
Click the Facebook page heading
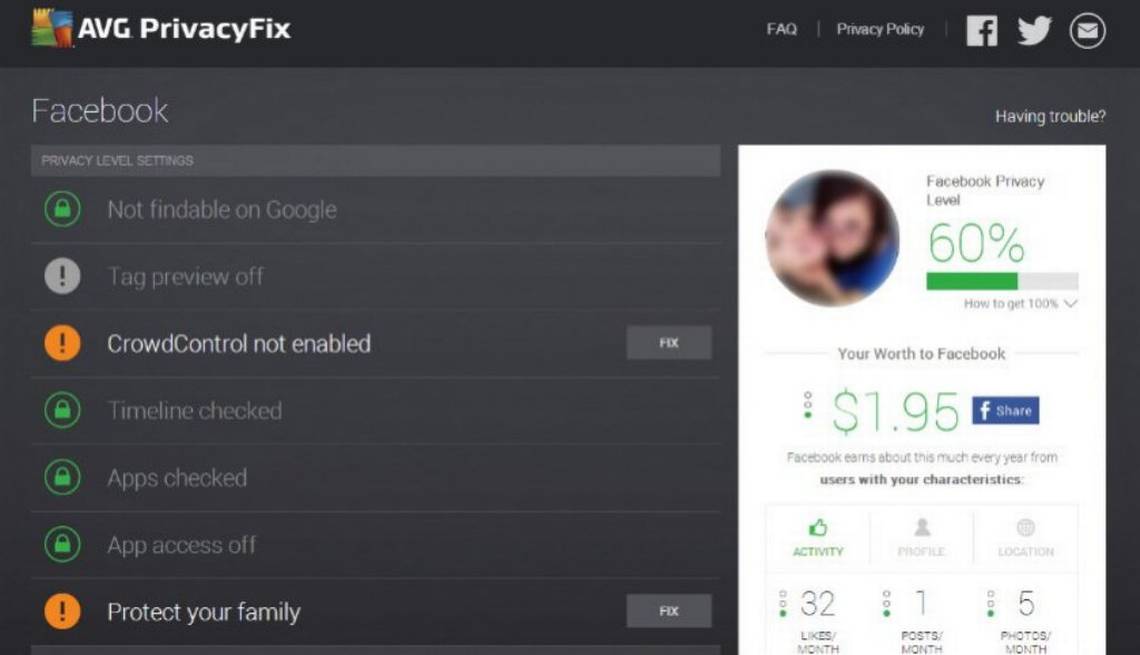click(x=100, y=111)
